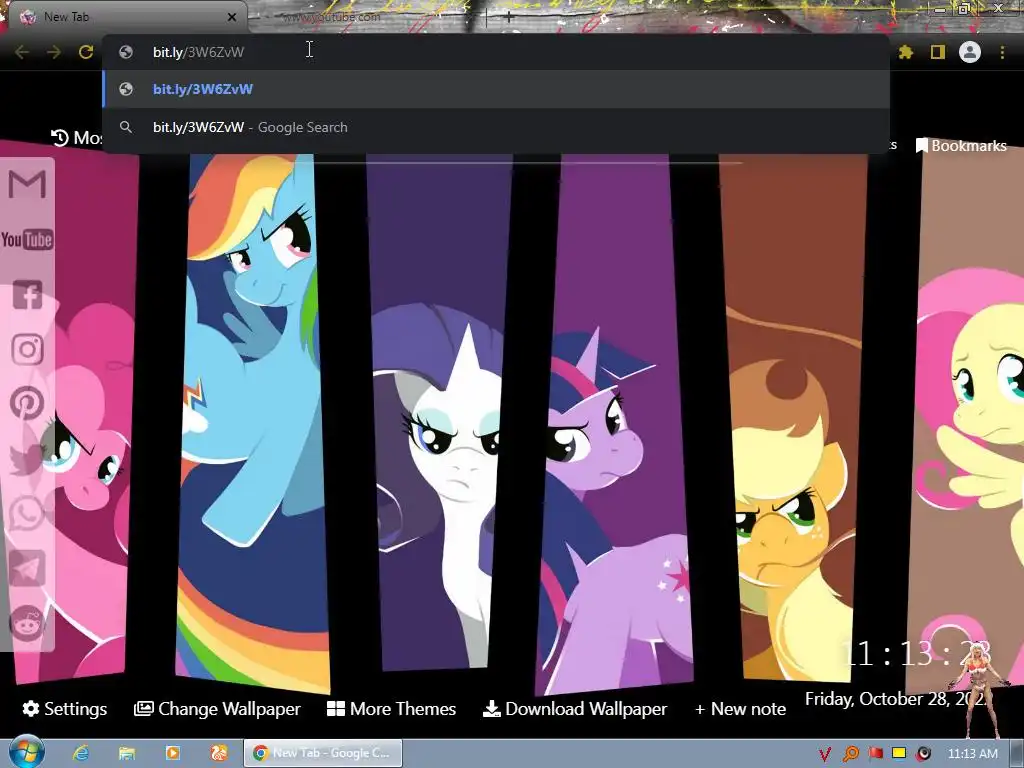Click the orange magnifier tray icon

click(850, 754)
